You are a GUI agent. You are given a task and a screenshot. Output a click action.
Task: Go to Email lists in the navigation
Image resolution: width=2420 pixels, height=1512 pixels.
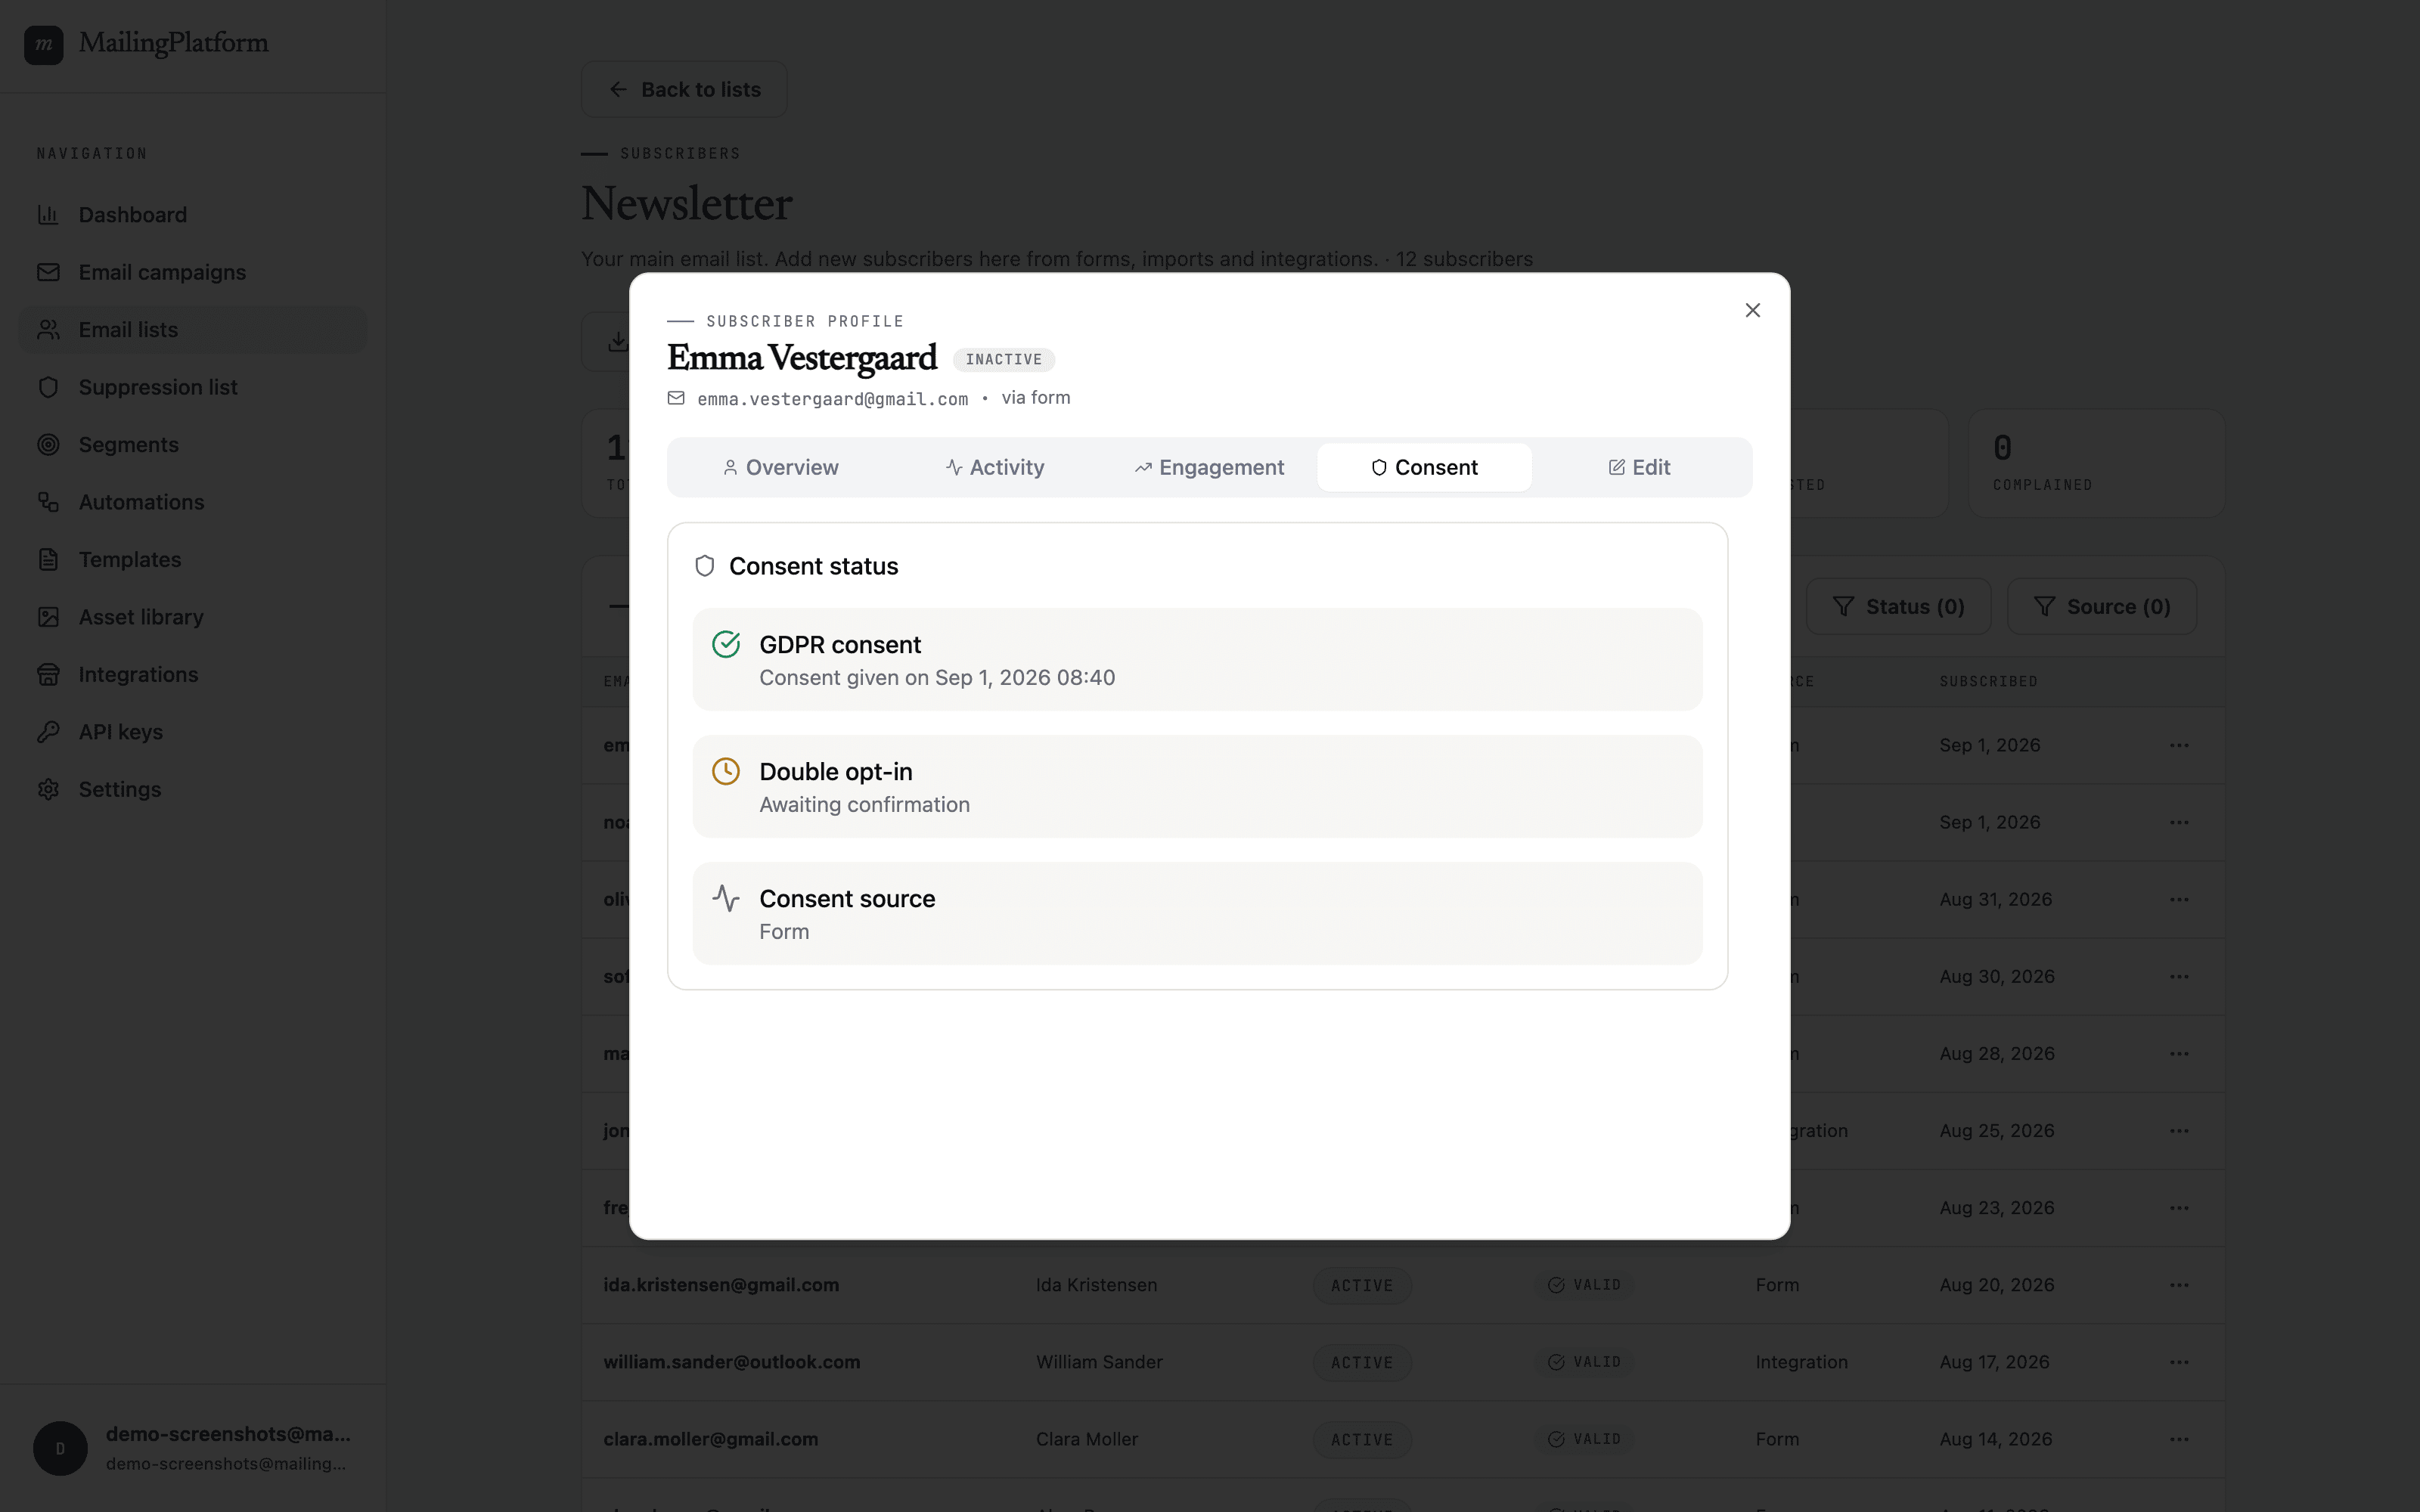[193, 330]
